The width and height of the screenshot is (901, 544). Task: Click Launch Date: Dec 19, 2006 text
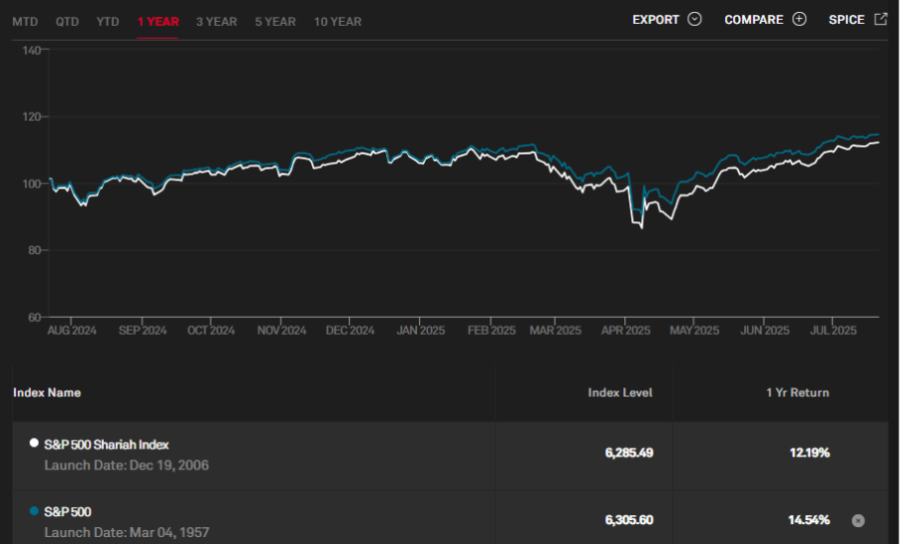[126, 465]
